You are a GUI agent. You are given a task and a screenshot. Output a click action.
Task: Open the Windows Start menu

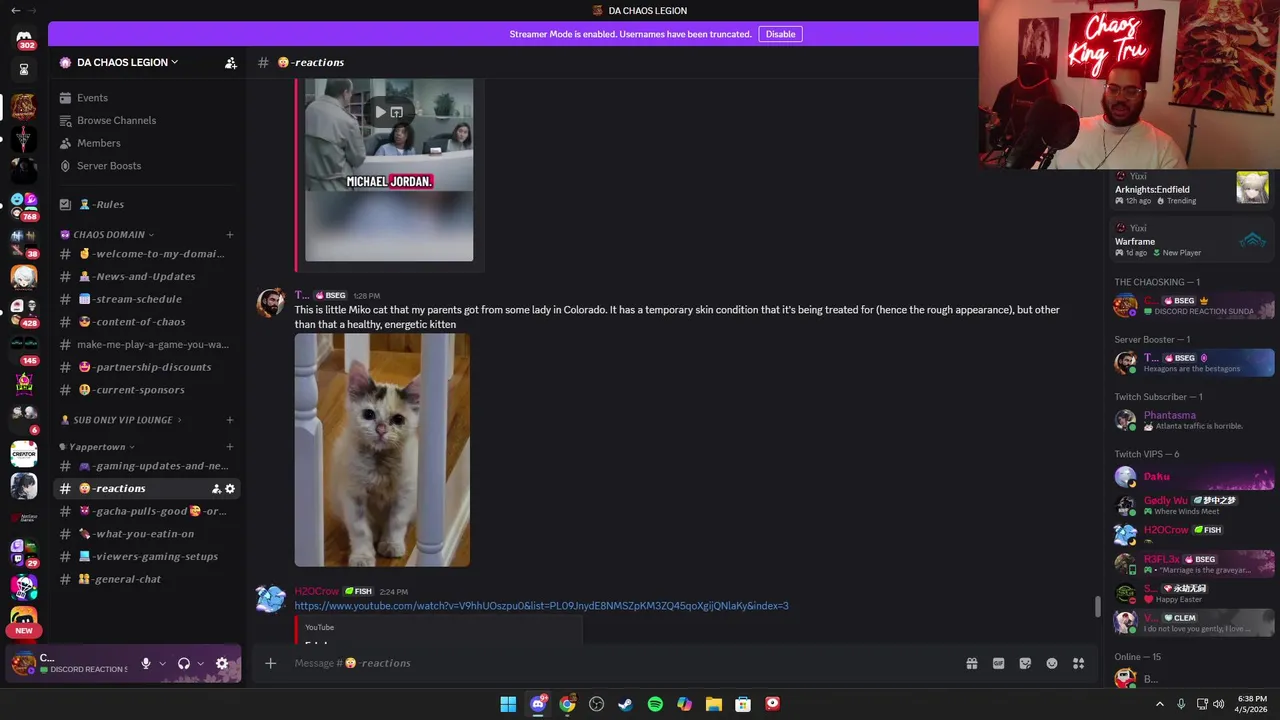pos(508,704)
